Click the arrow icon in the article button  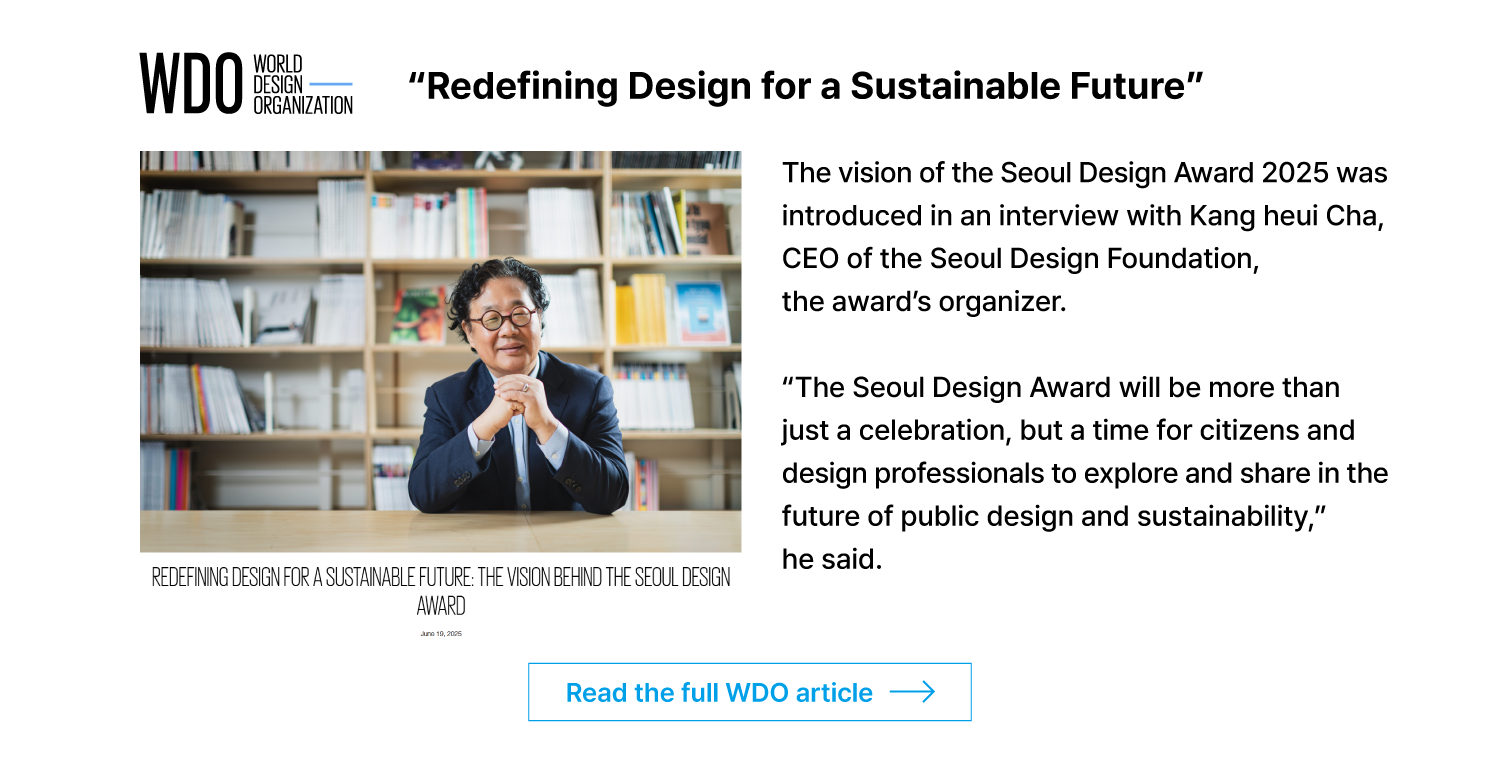tap(911, 692)
